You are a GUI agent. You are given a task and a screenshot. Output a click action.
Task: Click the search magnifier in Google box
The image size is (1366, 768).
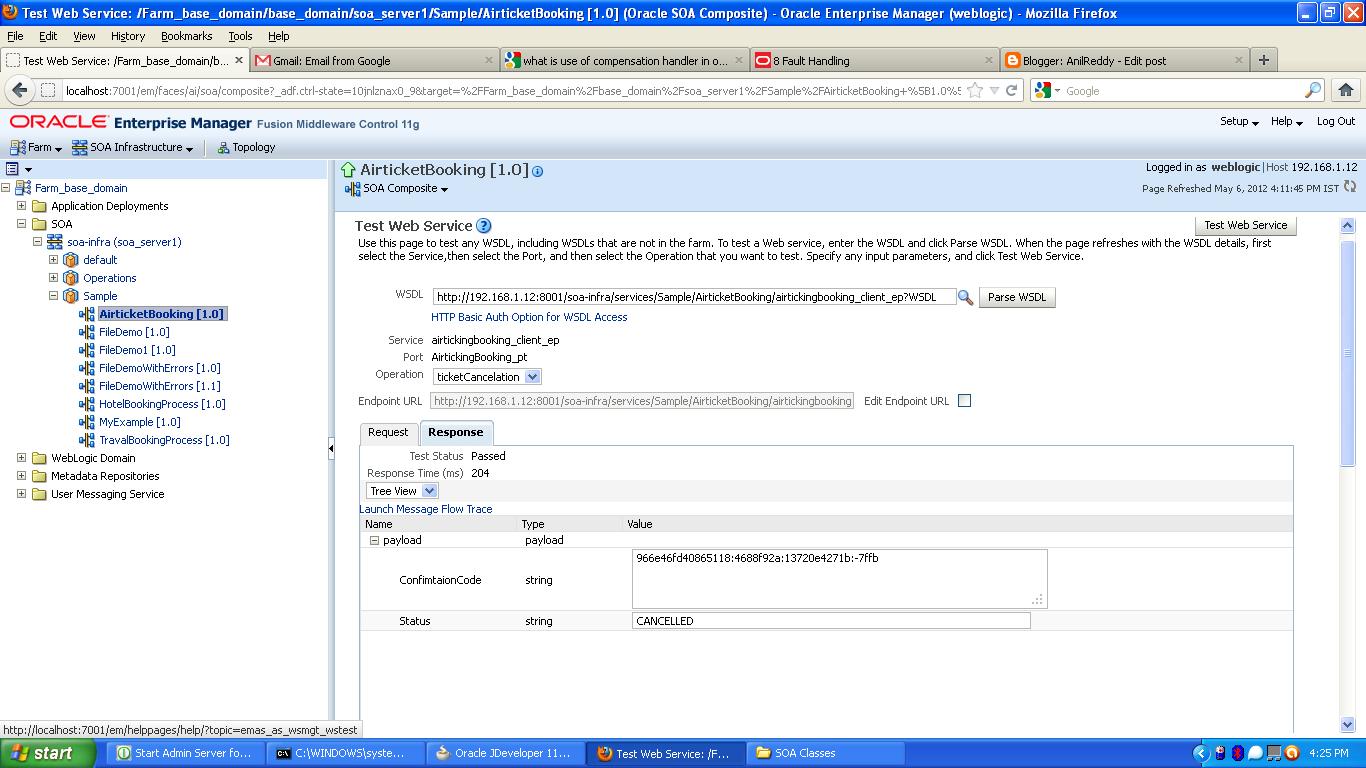tap(1313, 90)
